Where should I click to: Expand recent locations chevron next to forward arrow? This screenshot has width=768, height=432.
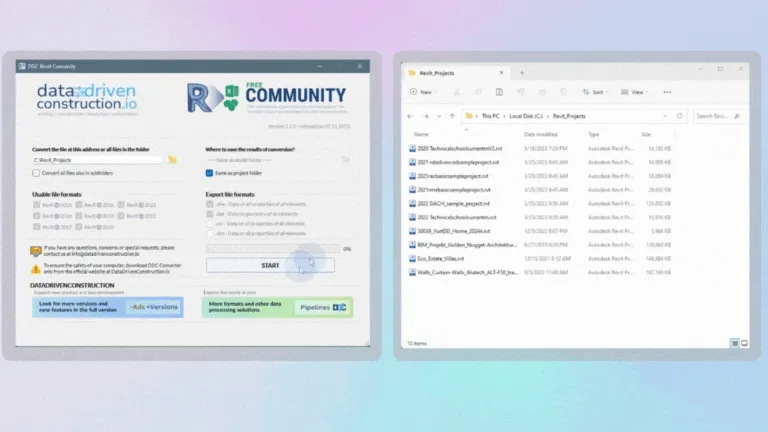pos(439,116)
